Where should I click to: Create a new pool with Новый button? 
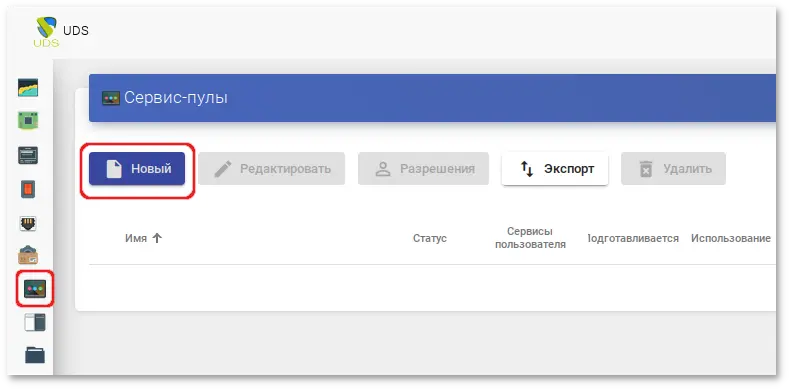point(137,169)
